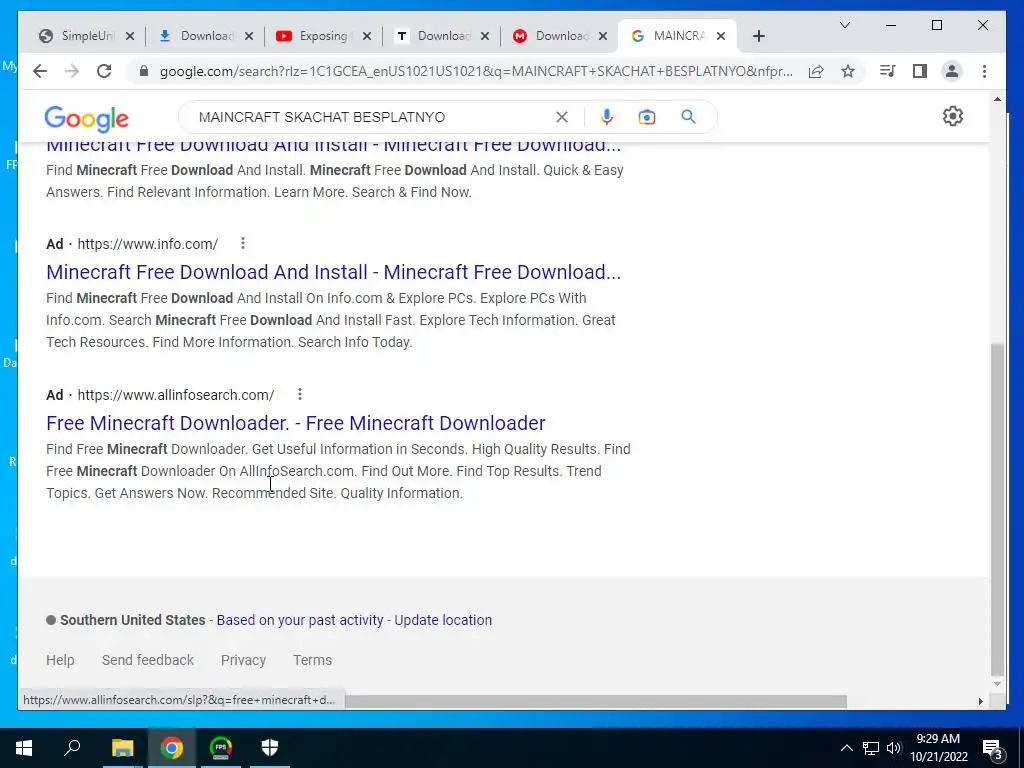Open the Chrome profile avatar
This screenshot has width=1024, height=768.
[952, 71]
